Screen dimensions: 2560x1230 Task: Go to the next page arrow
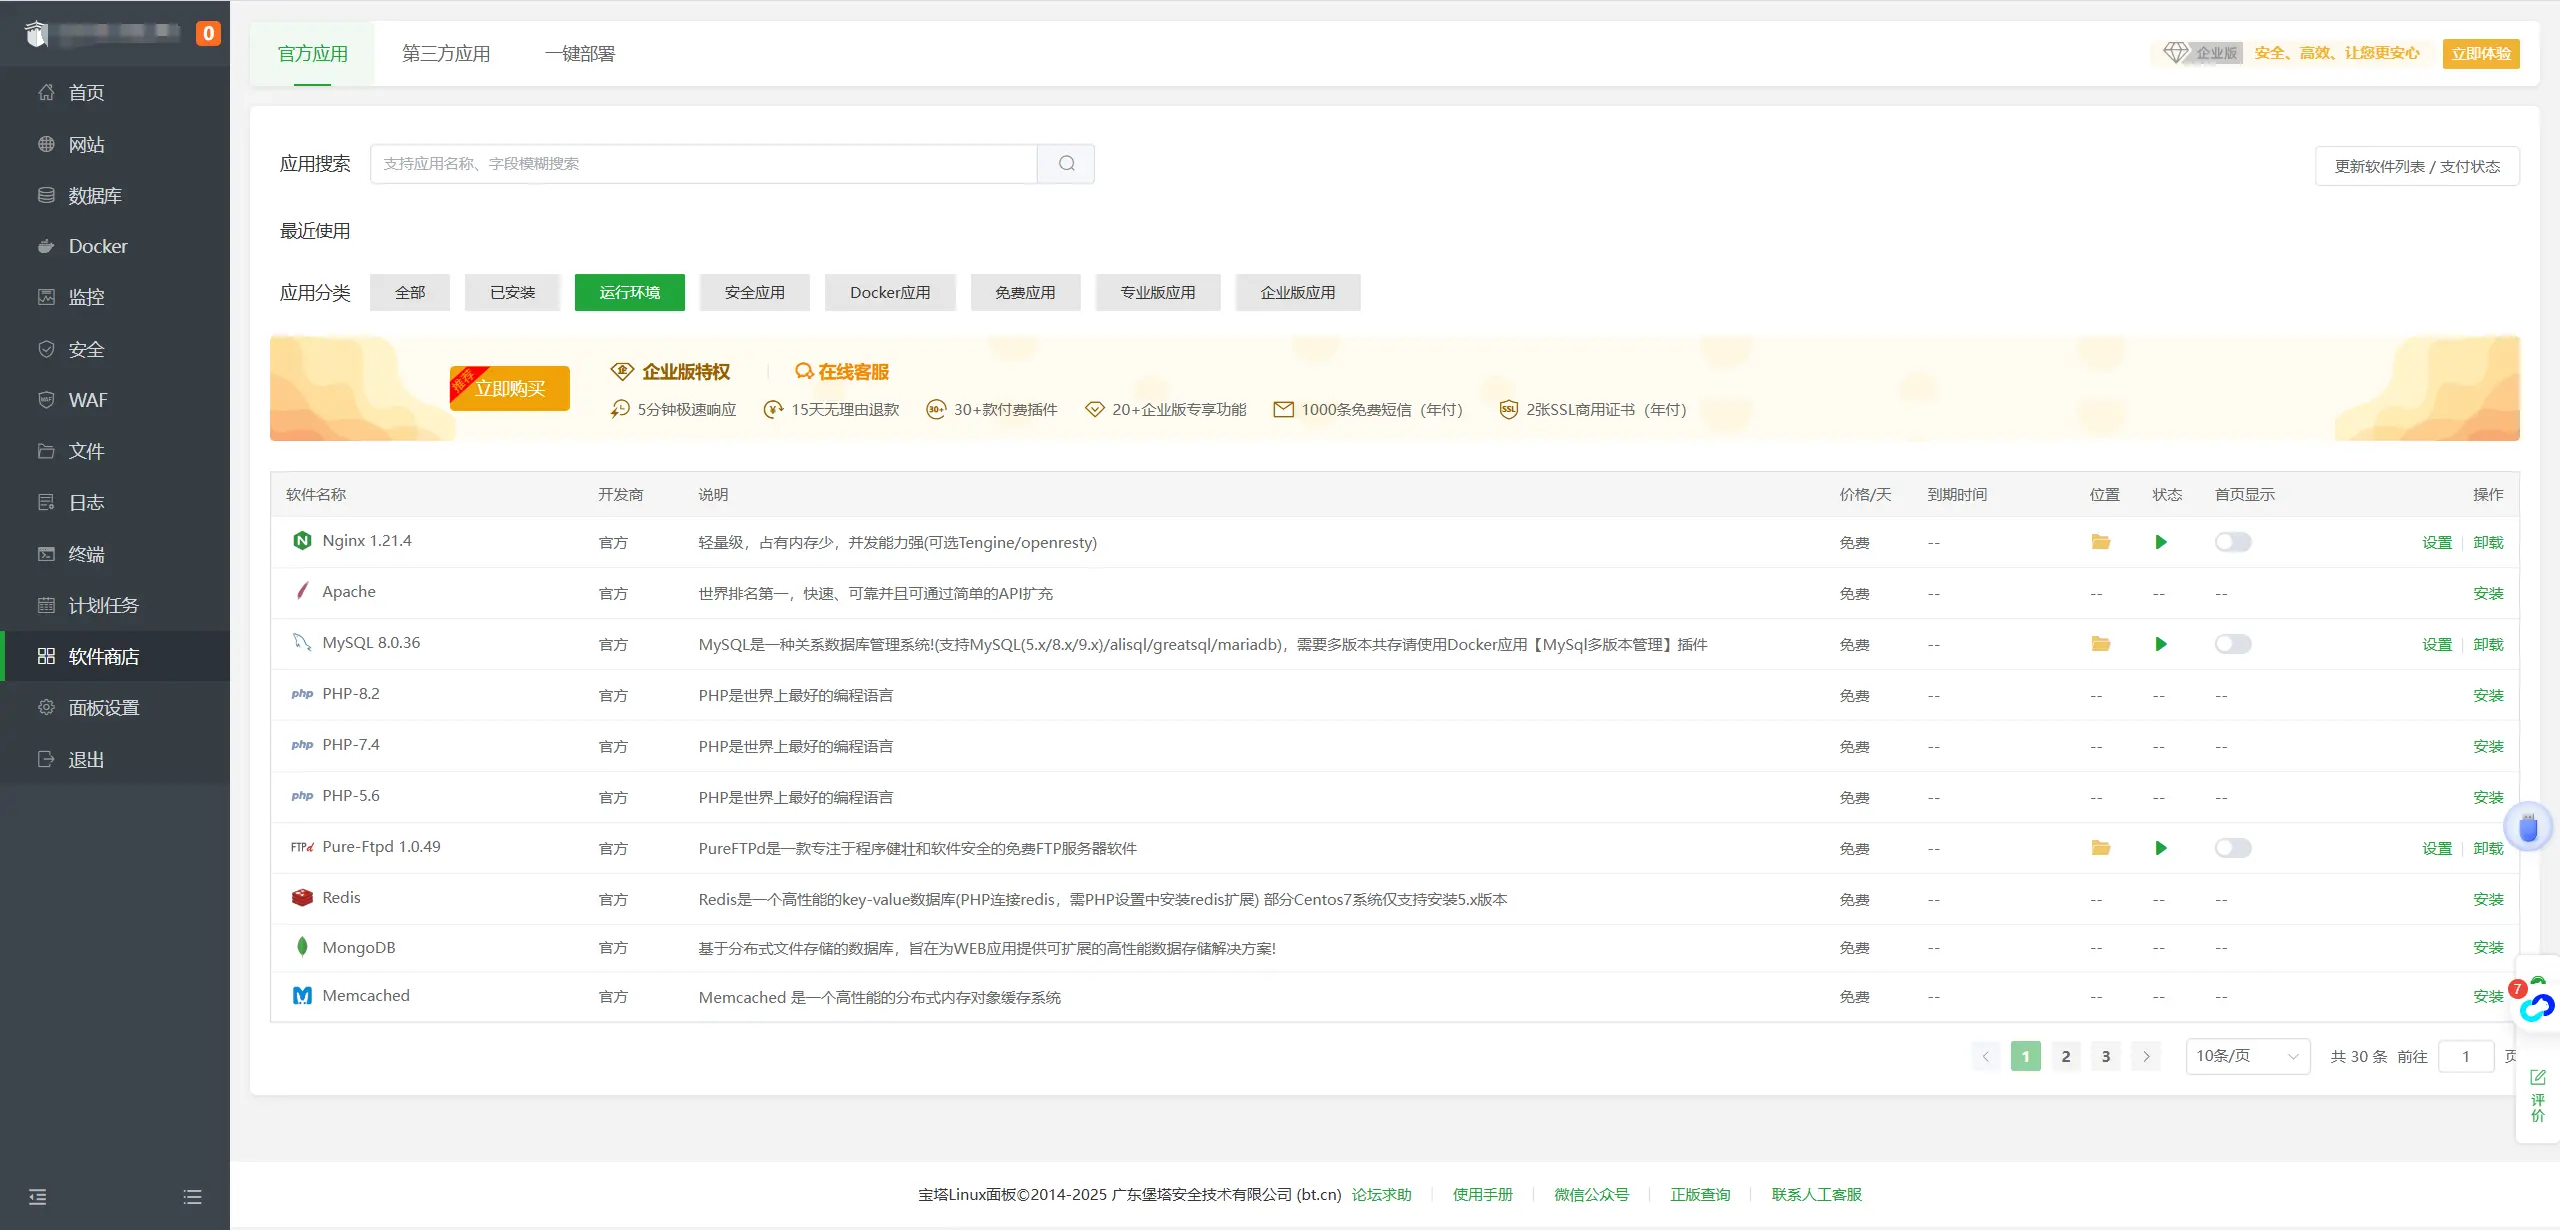click(2146, 1056)
